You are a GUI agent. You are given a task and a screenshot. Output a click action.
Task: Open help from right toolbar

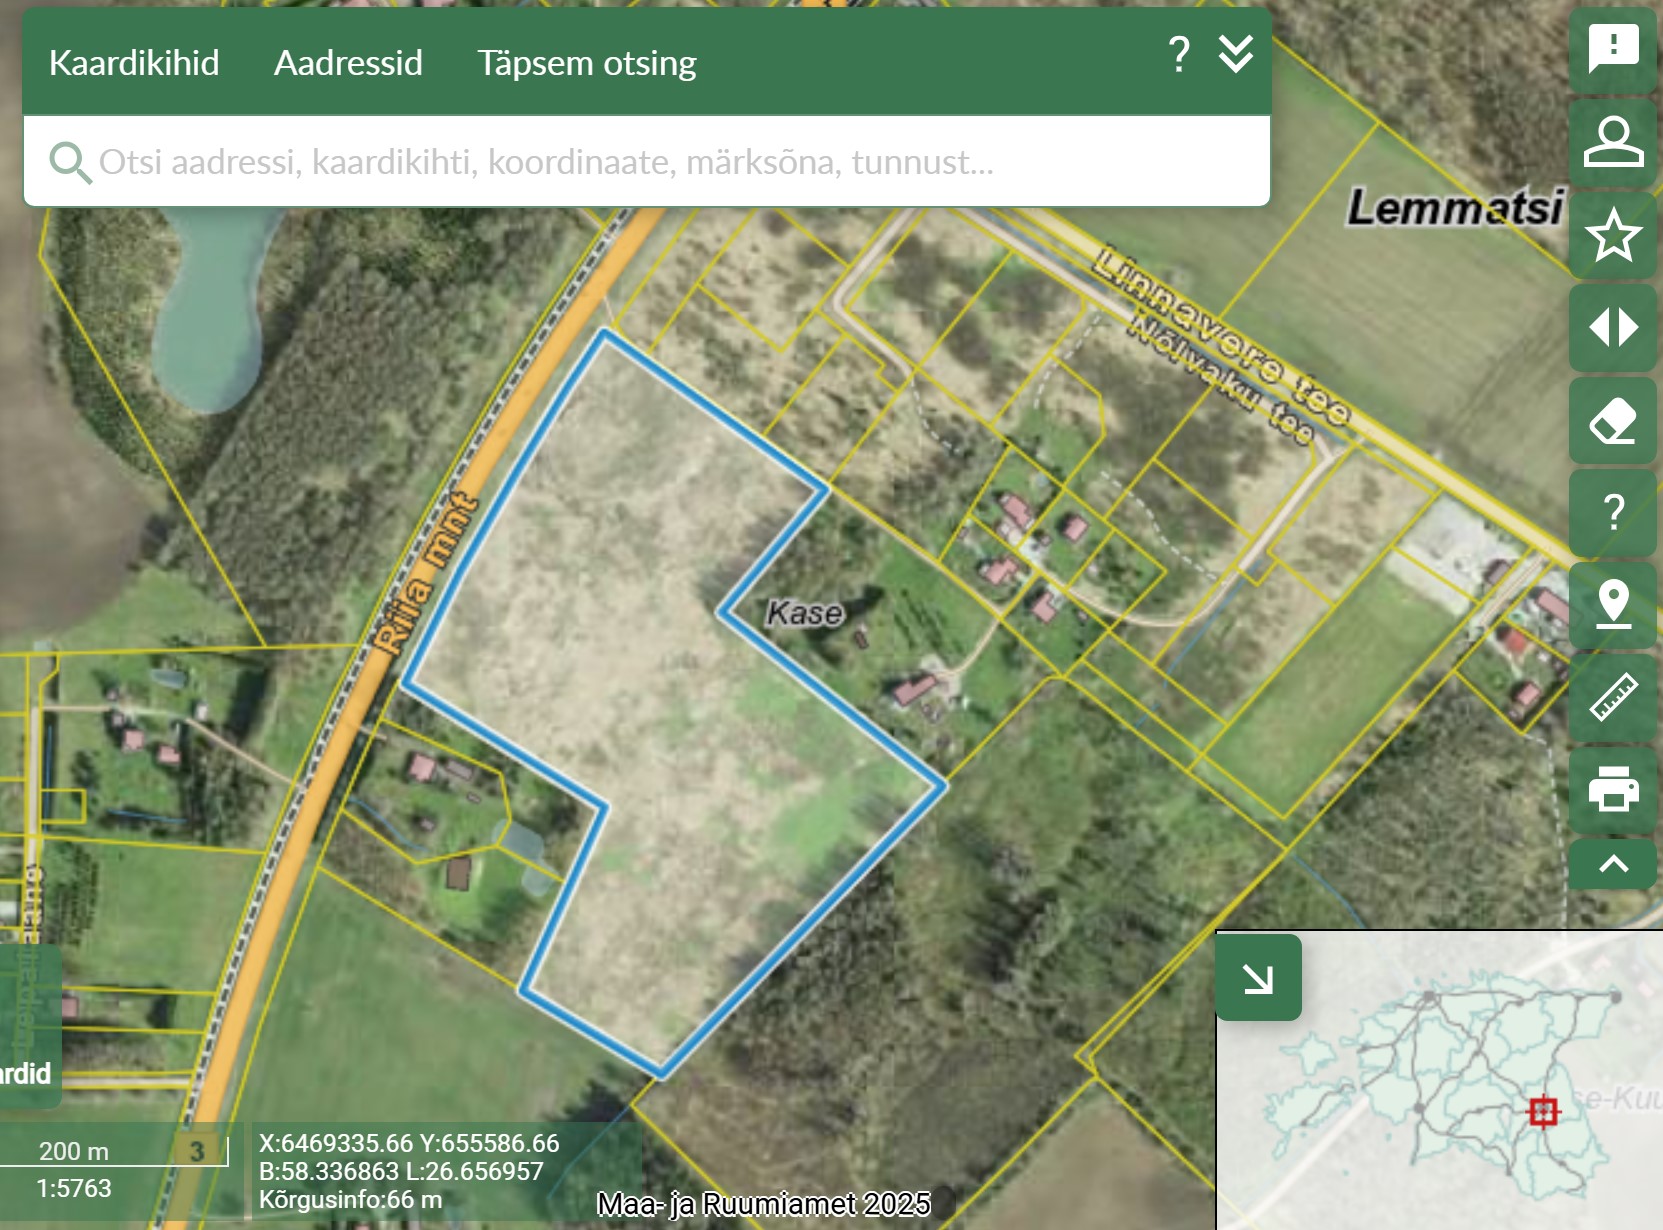[x=1613, y=512]
